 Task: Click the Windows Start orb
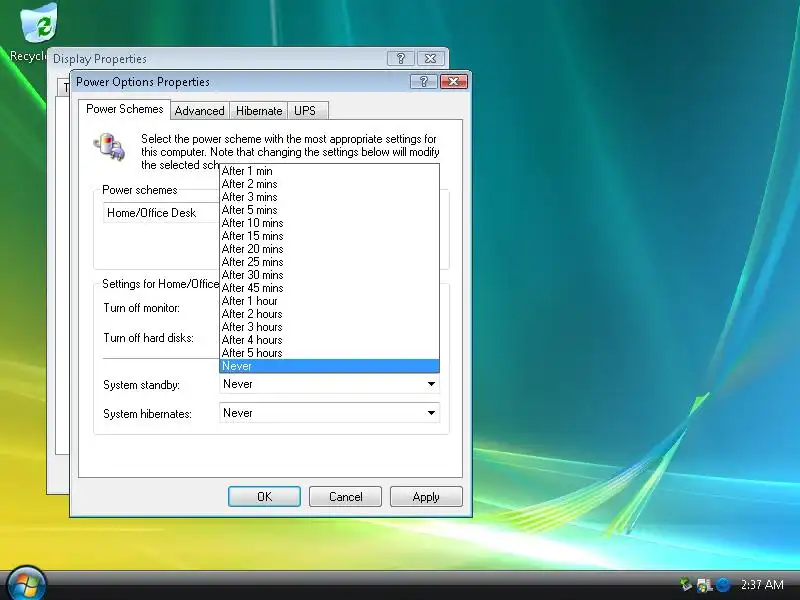click(26, 583)
